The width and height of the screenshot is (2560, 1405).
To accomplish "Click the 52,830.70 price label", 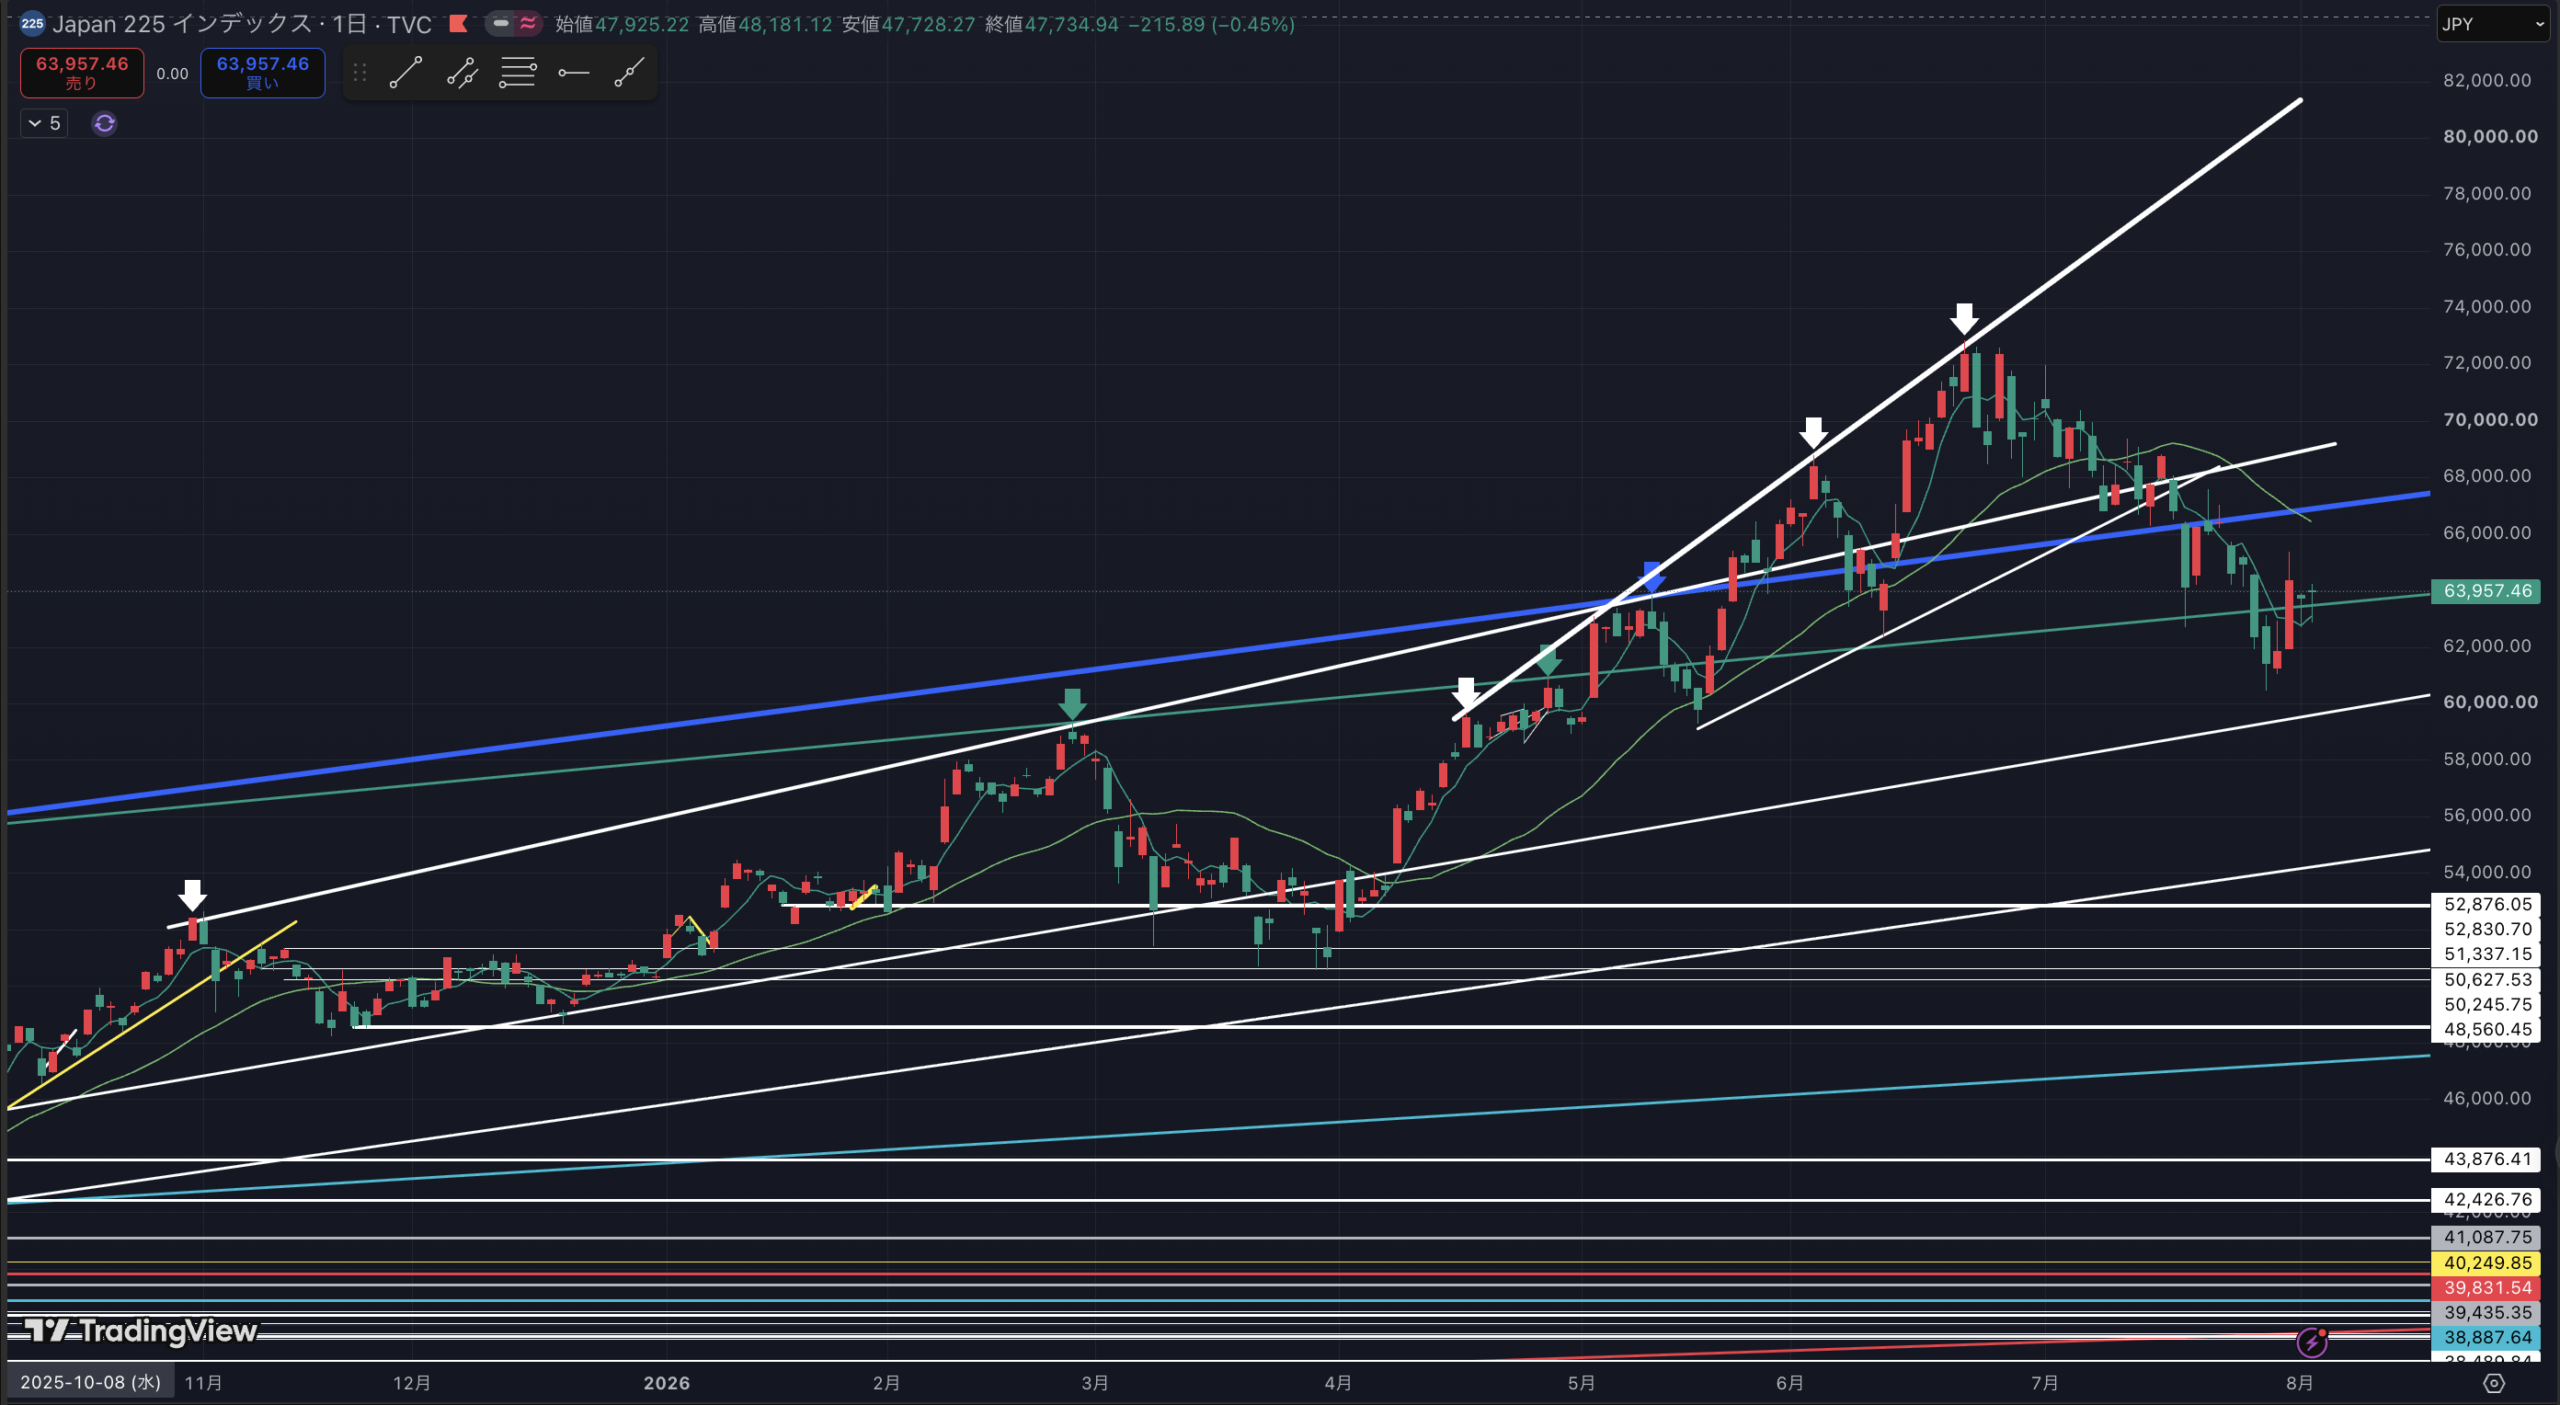I will 2487,930.
